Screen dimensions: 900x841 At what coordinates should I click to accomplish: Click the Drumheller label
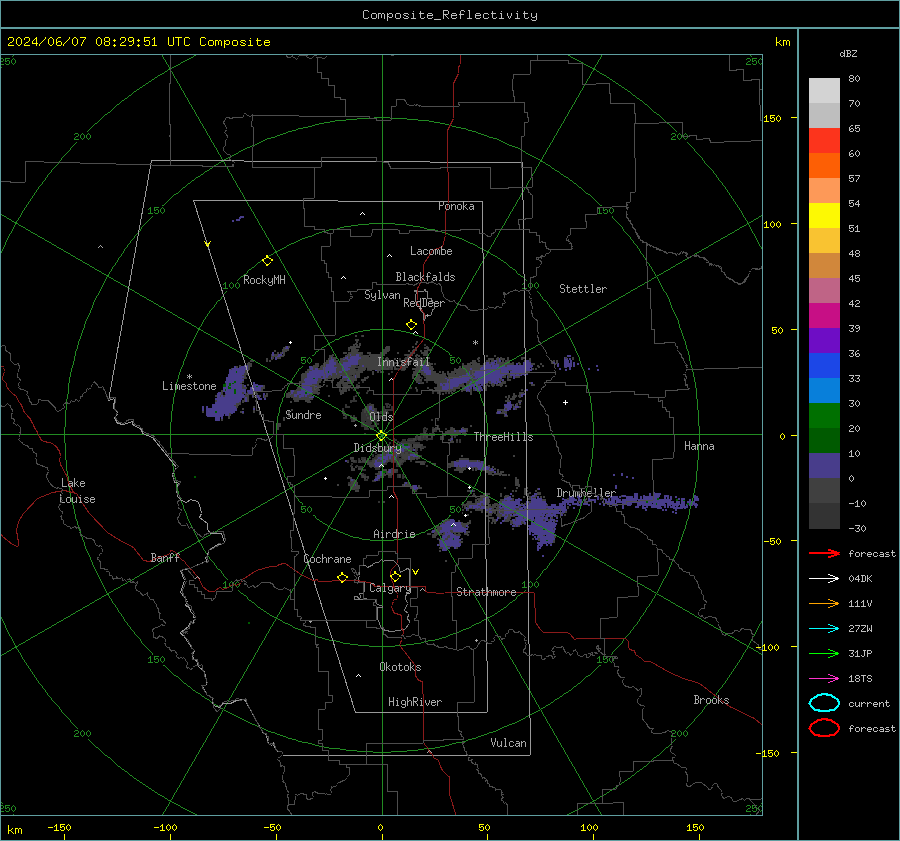[586, 493]
